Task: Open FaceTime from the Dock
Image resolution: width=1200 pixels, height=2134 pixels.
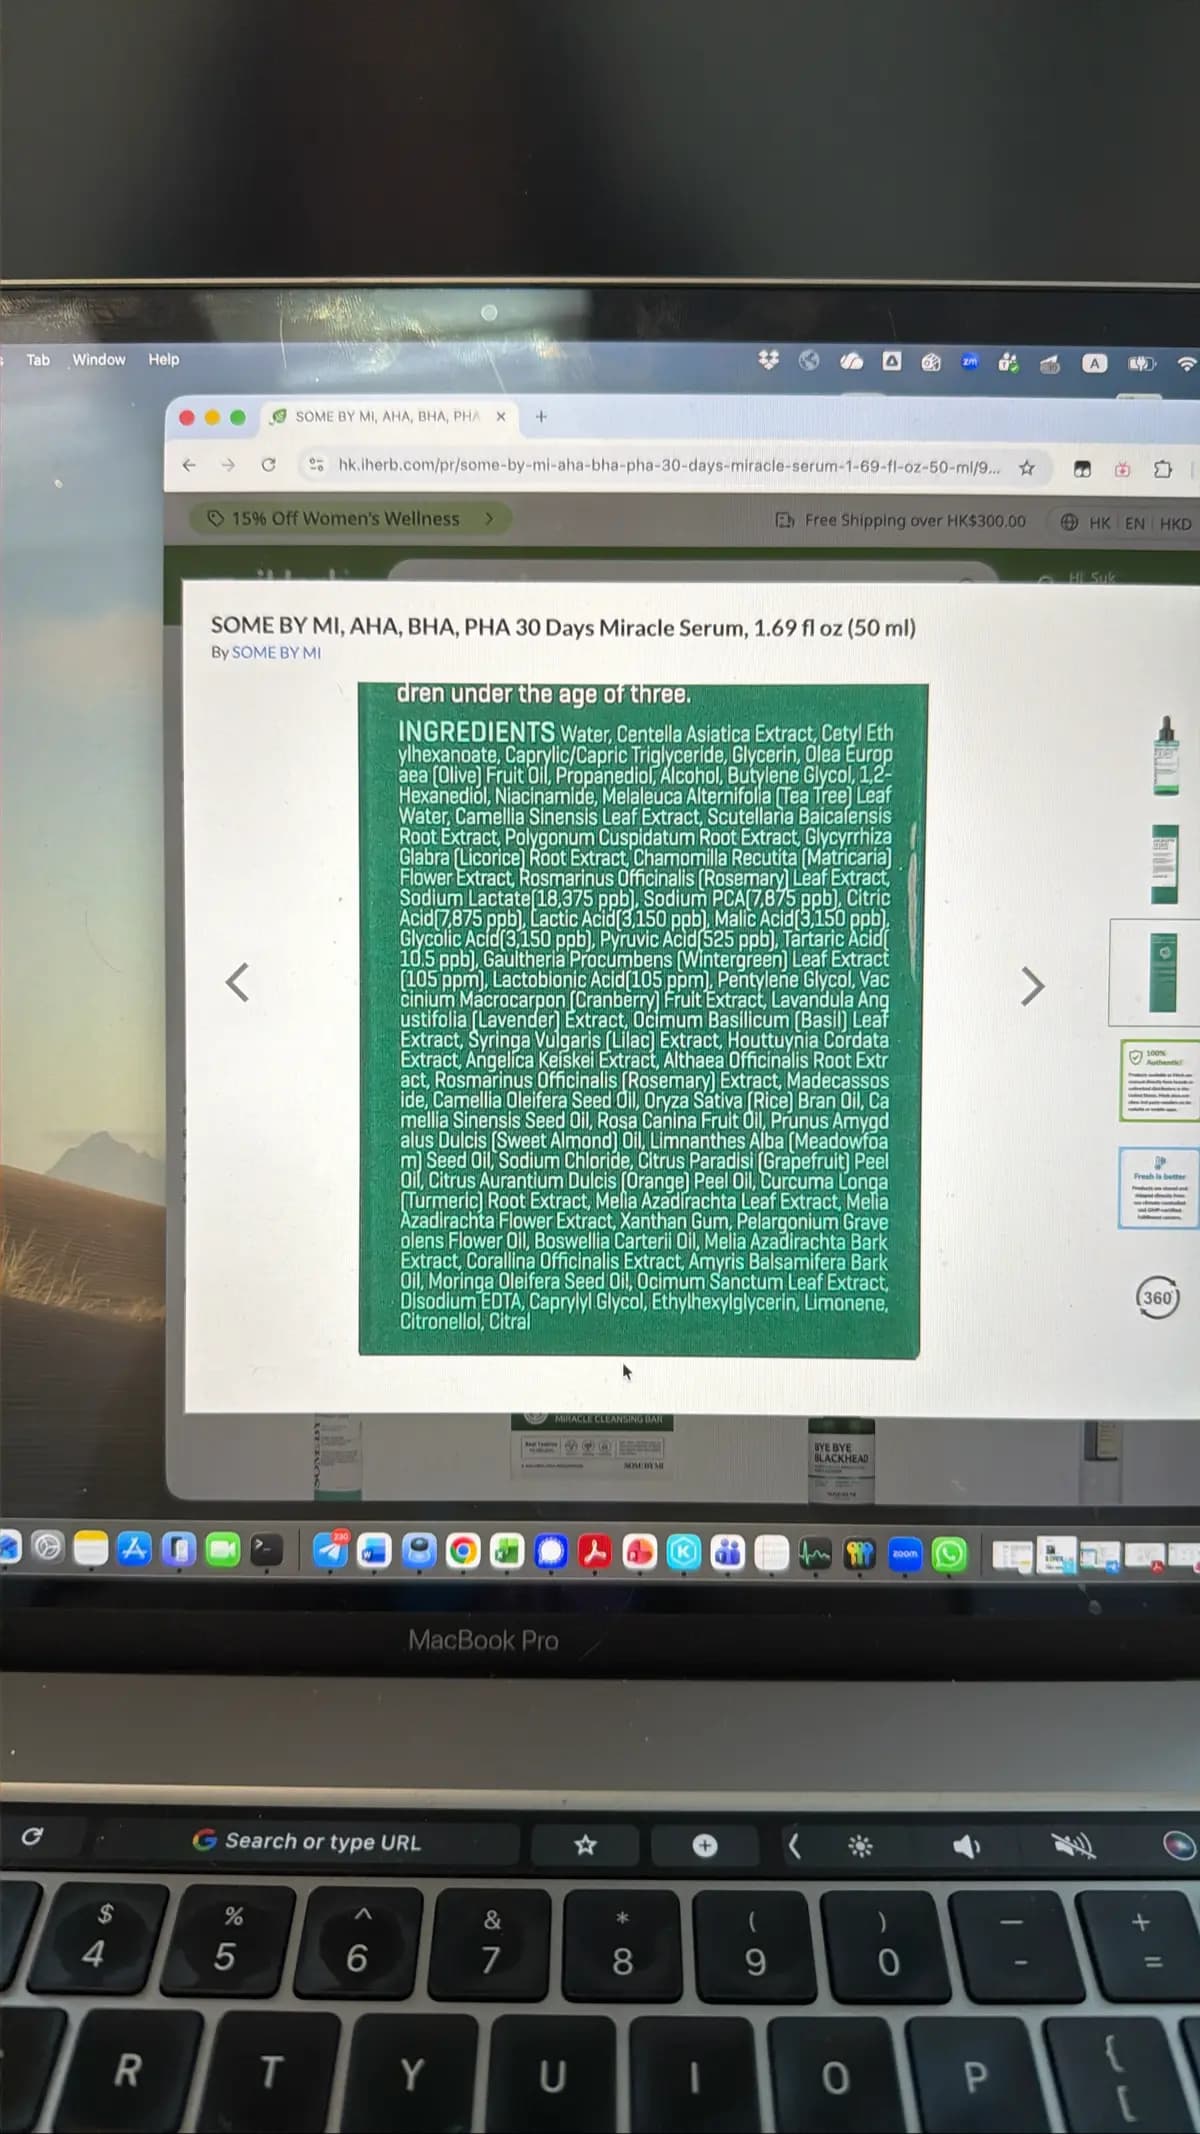Action: (223, 1550)
